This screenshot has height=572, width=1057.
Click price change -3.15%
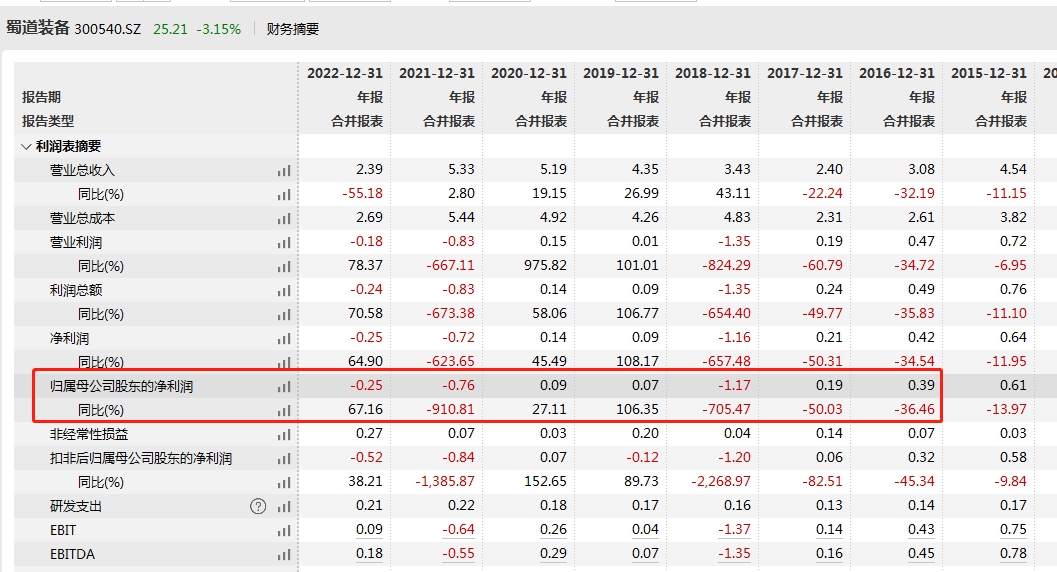(x=218, y=29)
